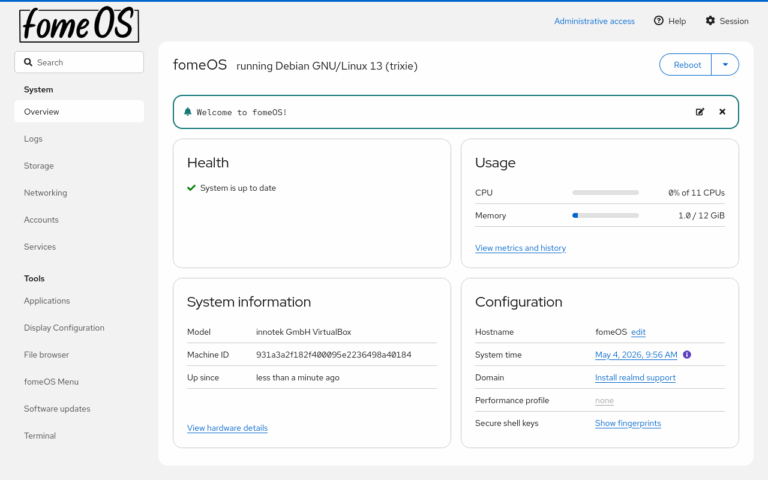The width and height of the screenshot is (768, 480).
Task: Edit the Welcome to fomeOS message
Action: [699, 112]
